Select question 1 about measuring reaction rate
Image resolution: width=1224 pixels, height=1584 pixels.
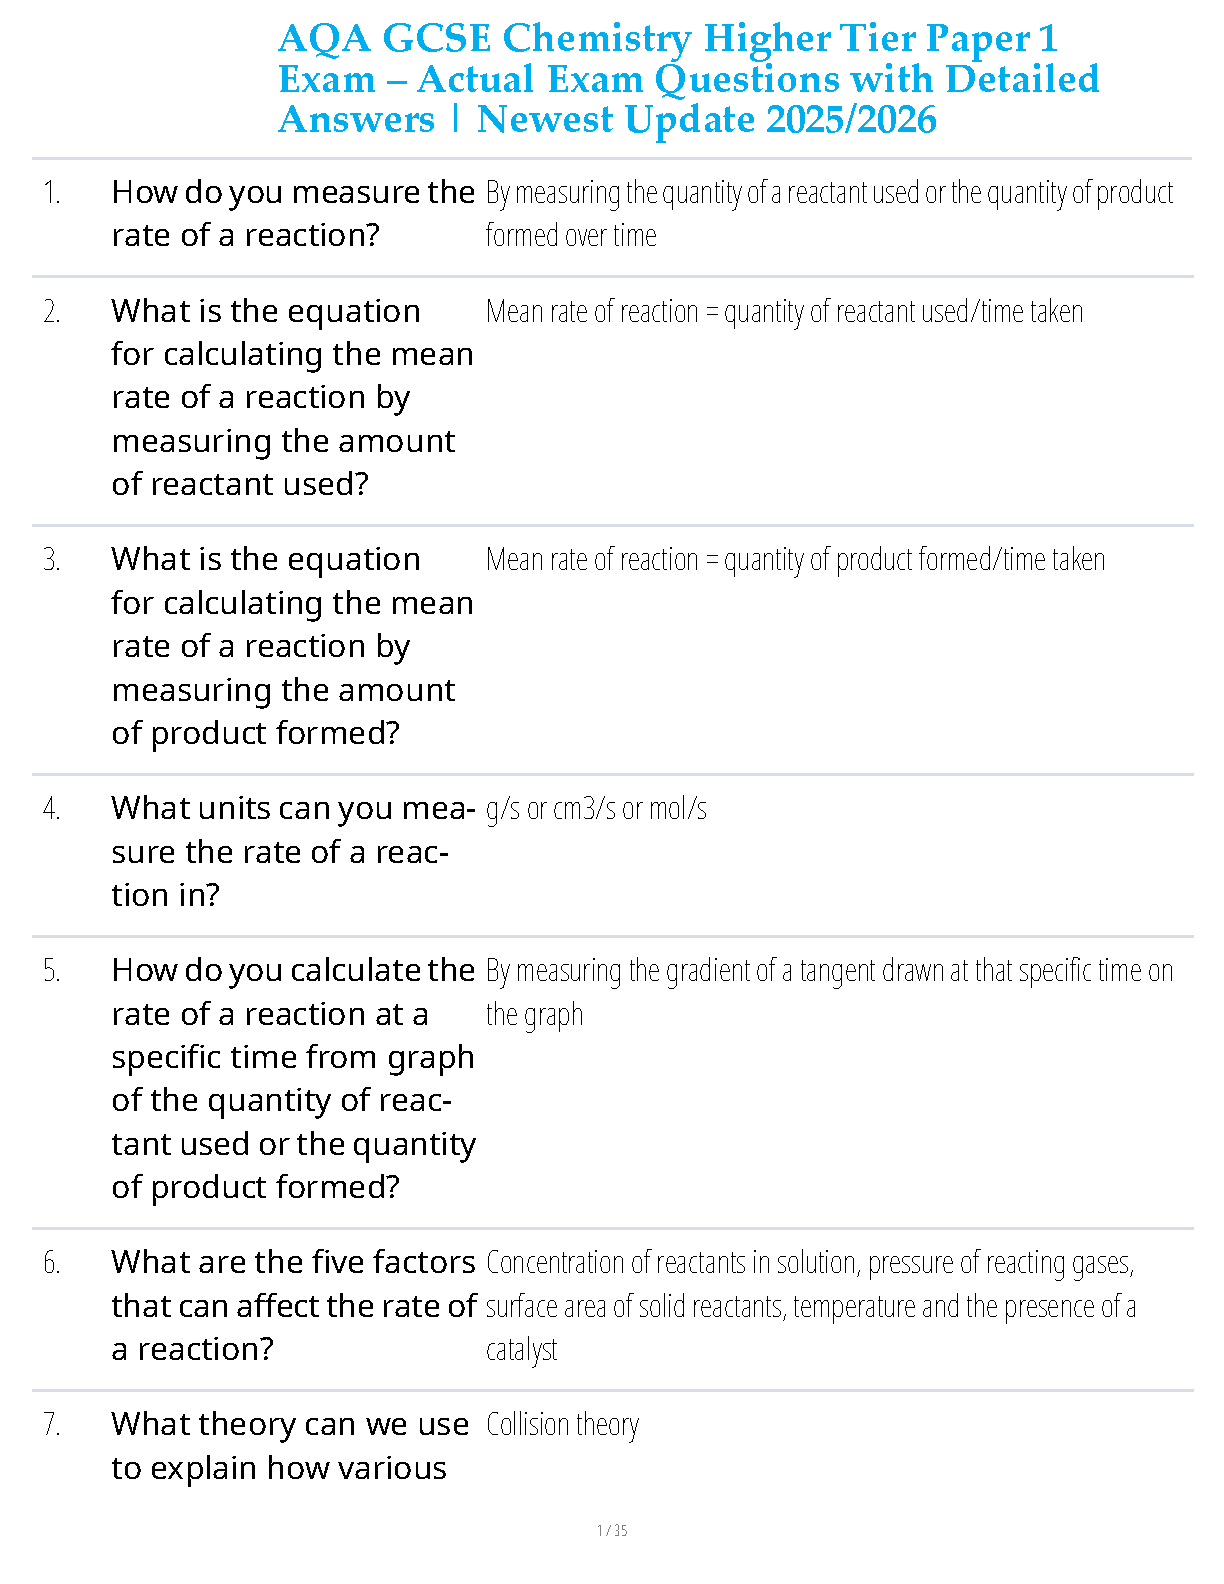(x=293, y=213)
